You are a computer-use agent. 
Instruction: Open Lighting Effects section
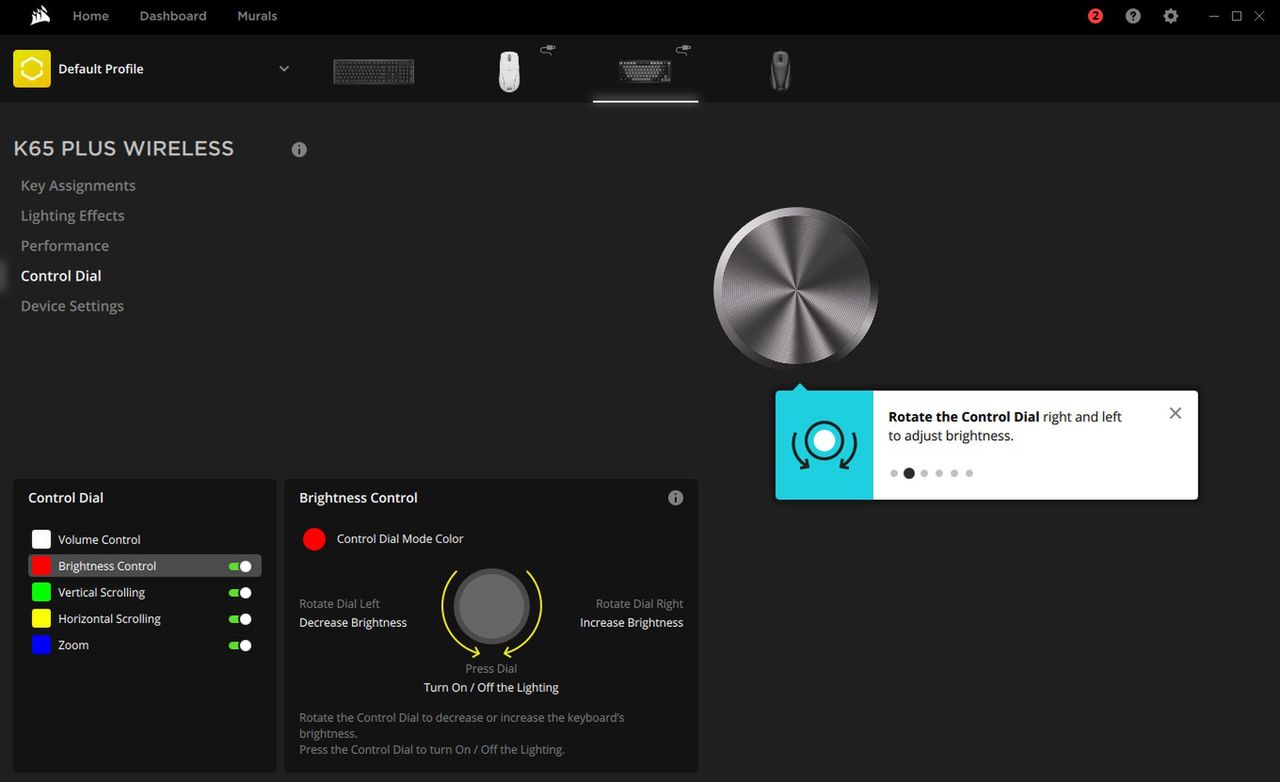point(73,215)
